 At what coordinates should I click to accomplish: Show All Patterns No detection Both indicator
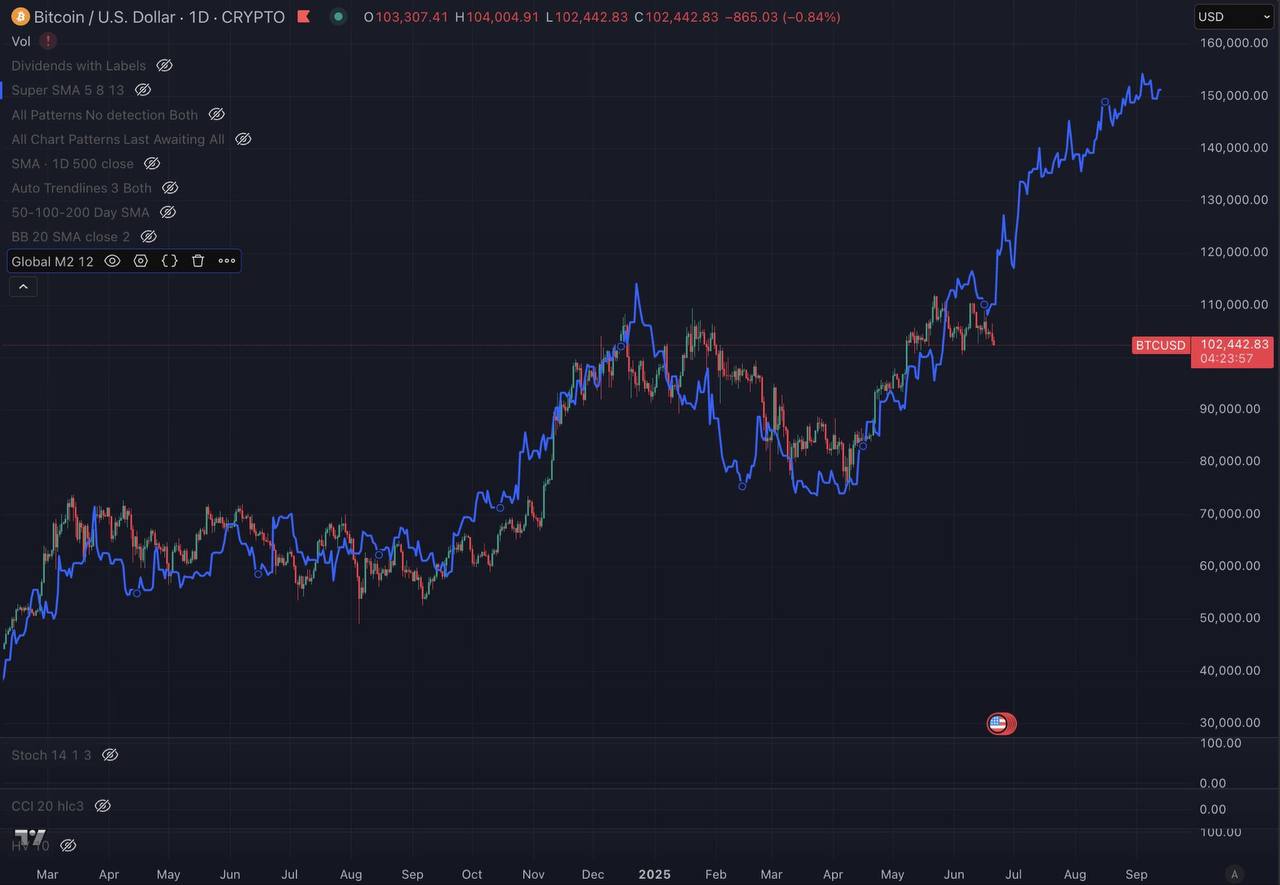coord(216,115)
